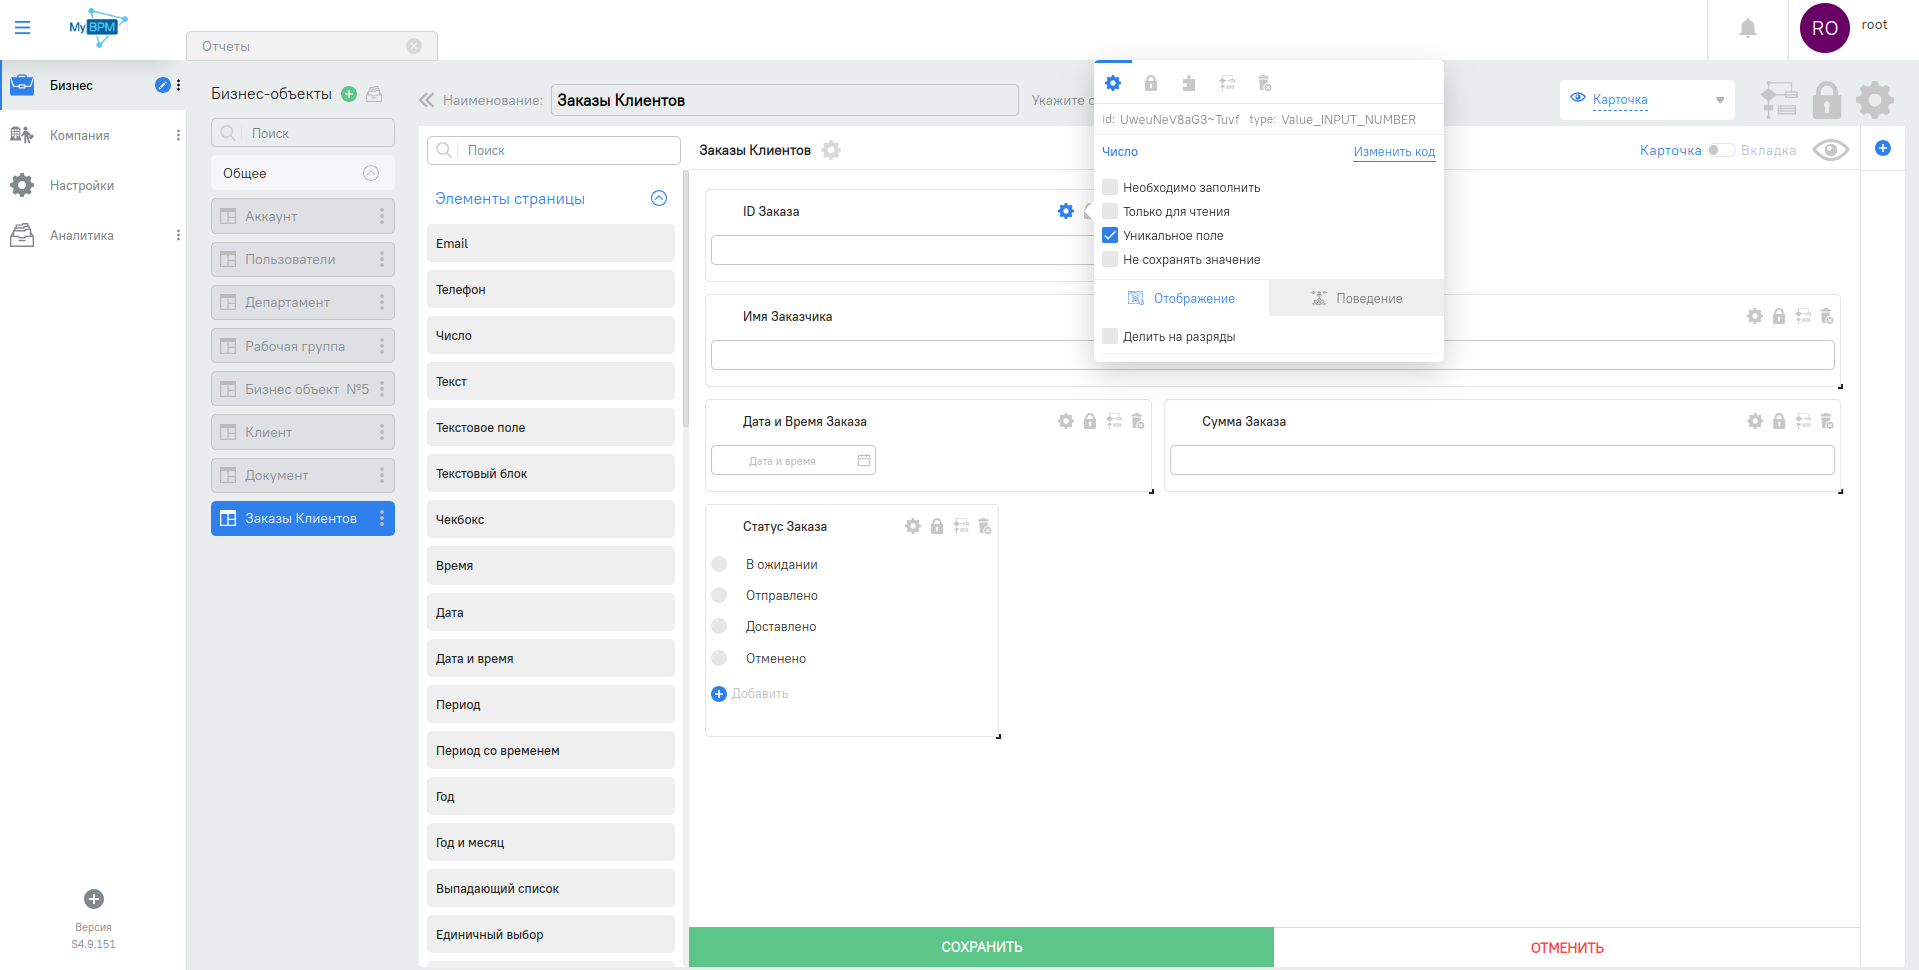Collapse the Элементы страницы section
The width and height of the screenshot is (1919, 970).
point(658,198)
